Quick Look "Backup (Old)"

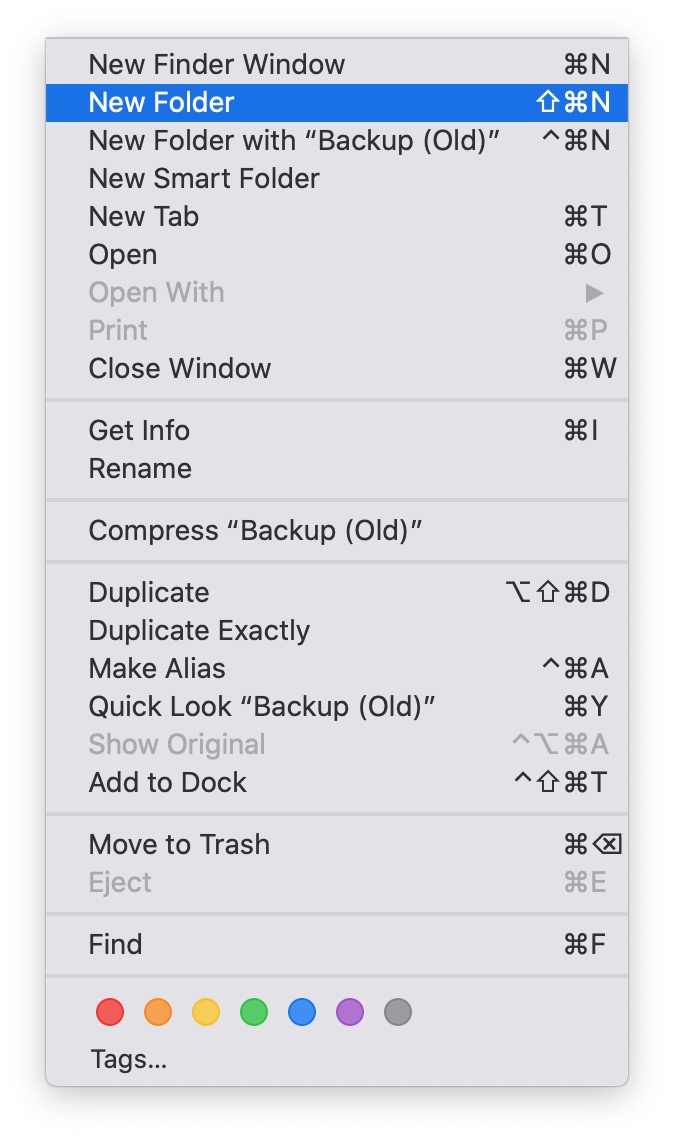coord(262,707)
